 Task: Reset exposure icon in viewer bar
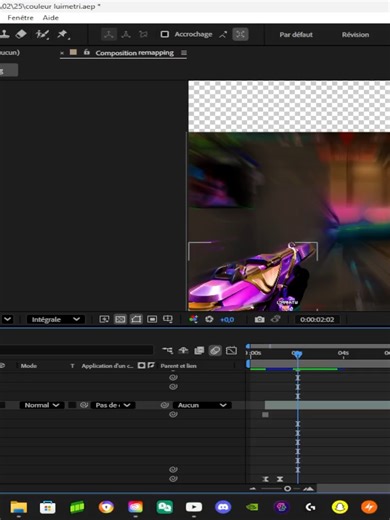tap(209, 319)
